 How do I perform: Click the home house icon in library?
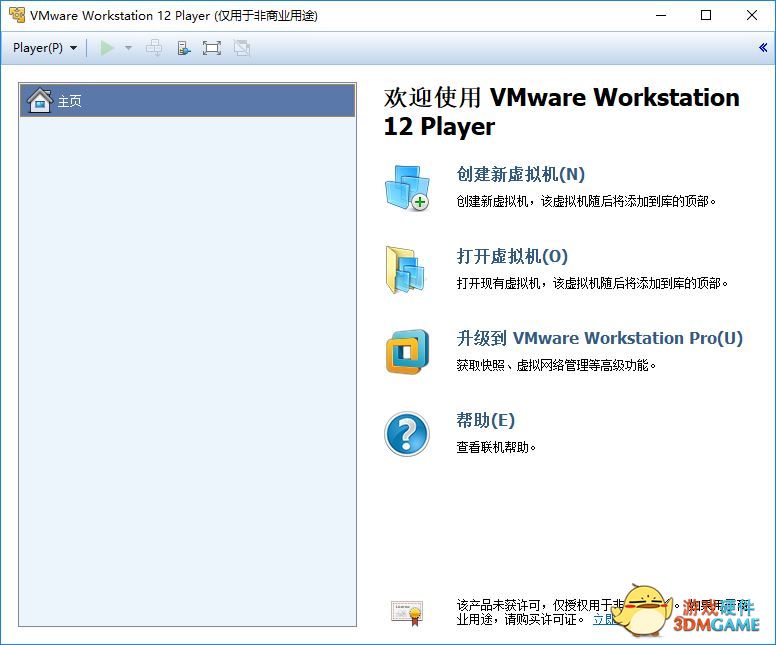[40, 100]
